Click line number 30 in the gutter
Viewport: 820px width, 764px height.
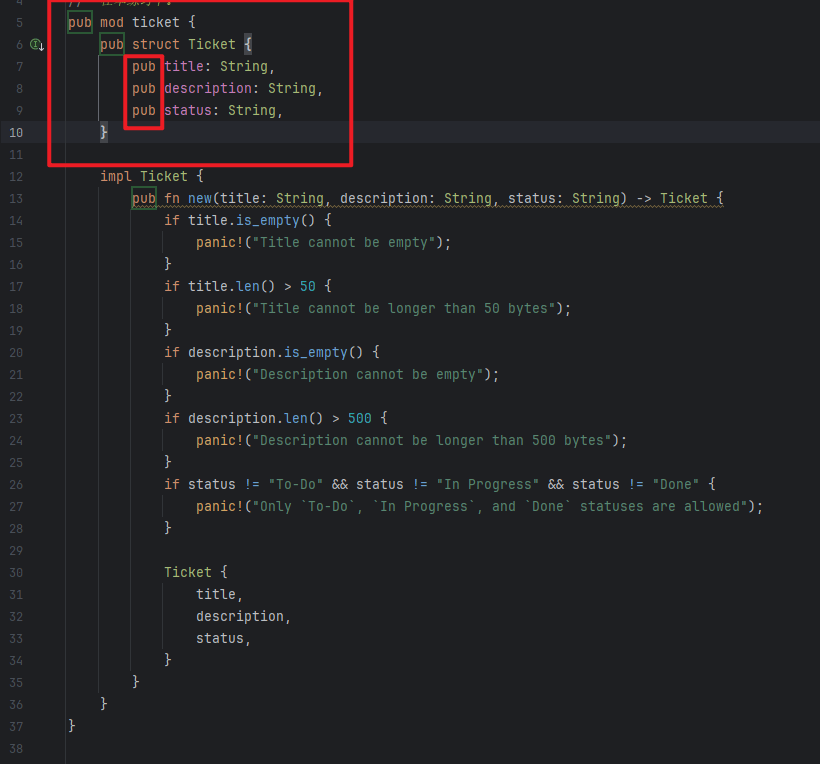point(17,573)
